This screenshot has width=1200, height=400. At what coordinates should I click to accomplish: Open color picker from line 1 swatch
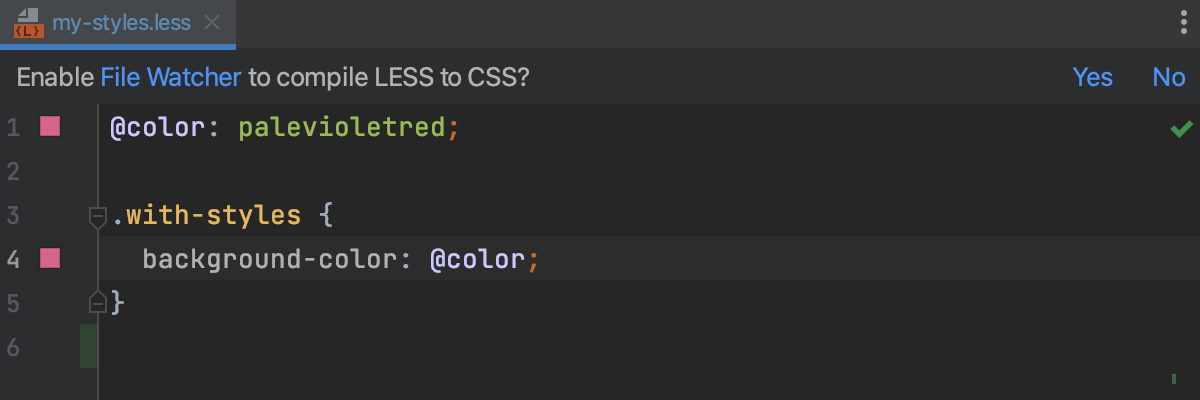pyautogui.click(x=50, y=127)
